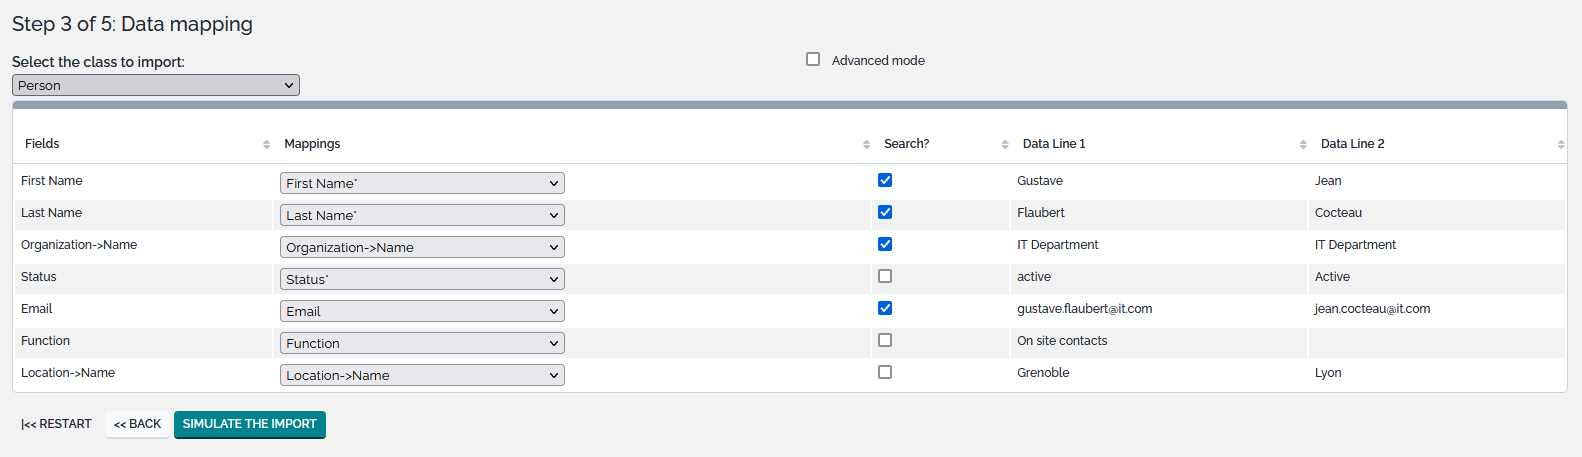
Task: Check the Search box for Function
Action: coord(885,341)
